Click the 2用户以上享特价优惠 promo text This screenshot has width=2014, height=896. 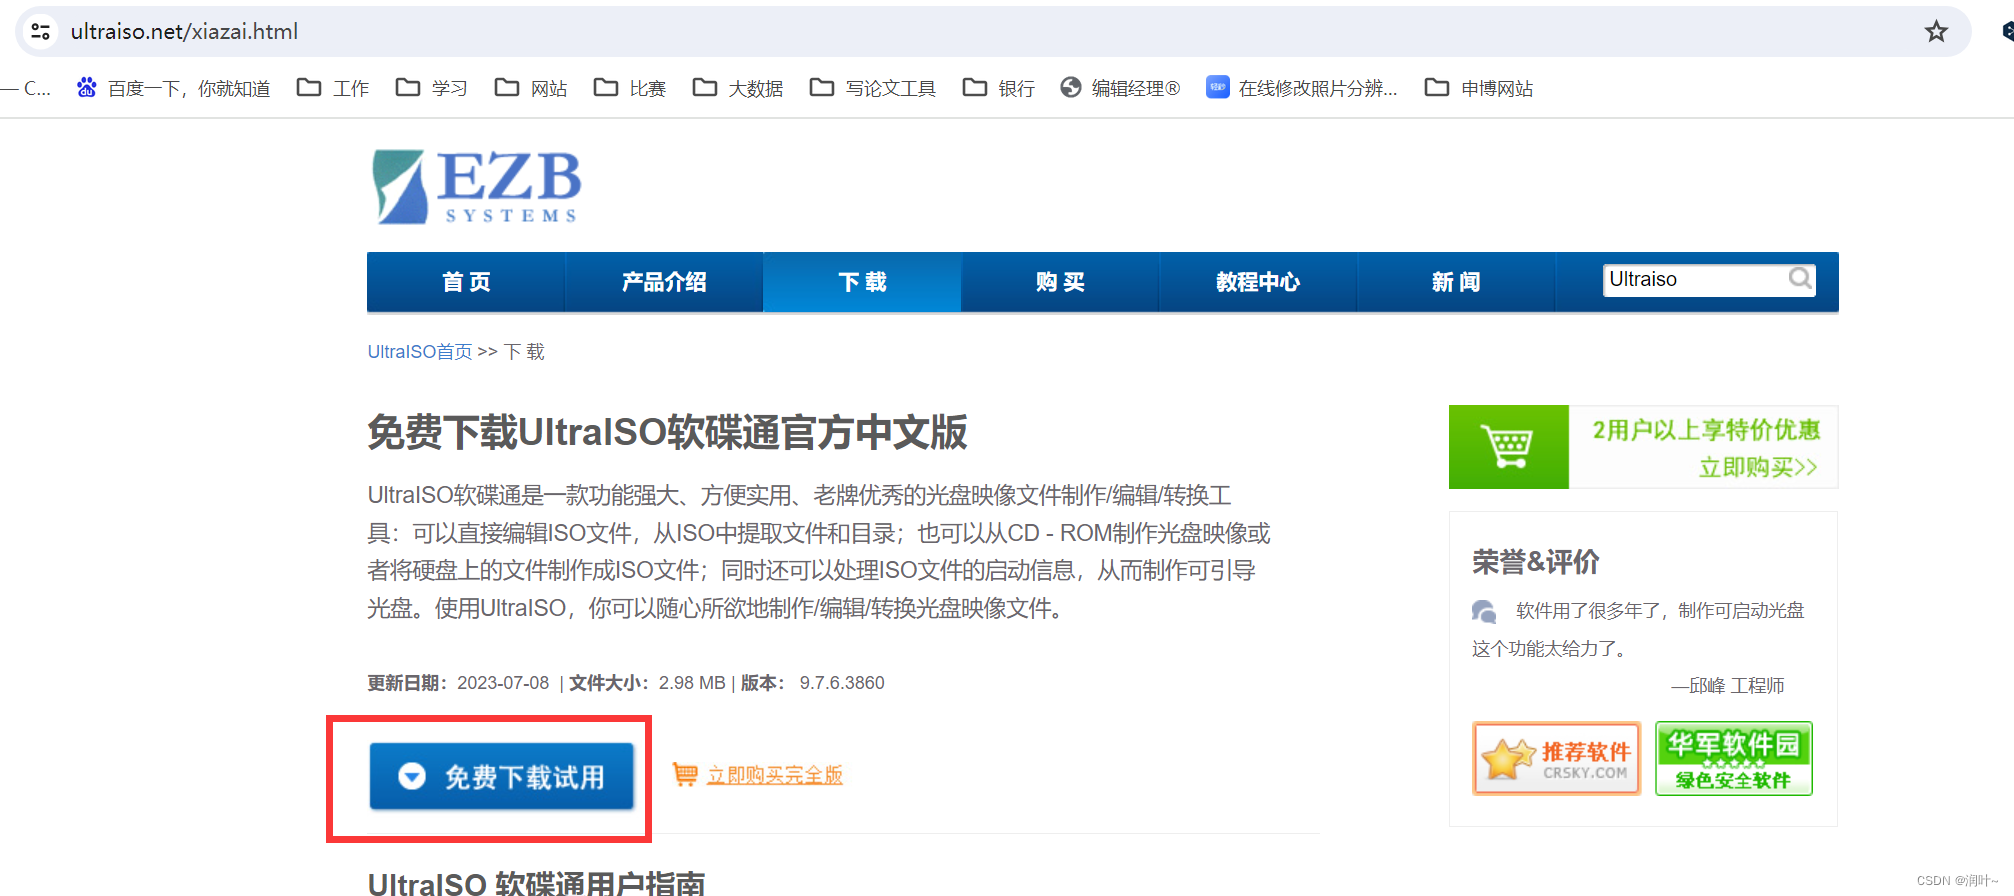[1706, 430]
